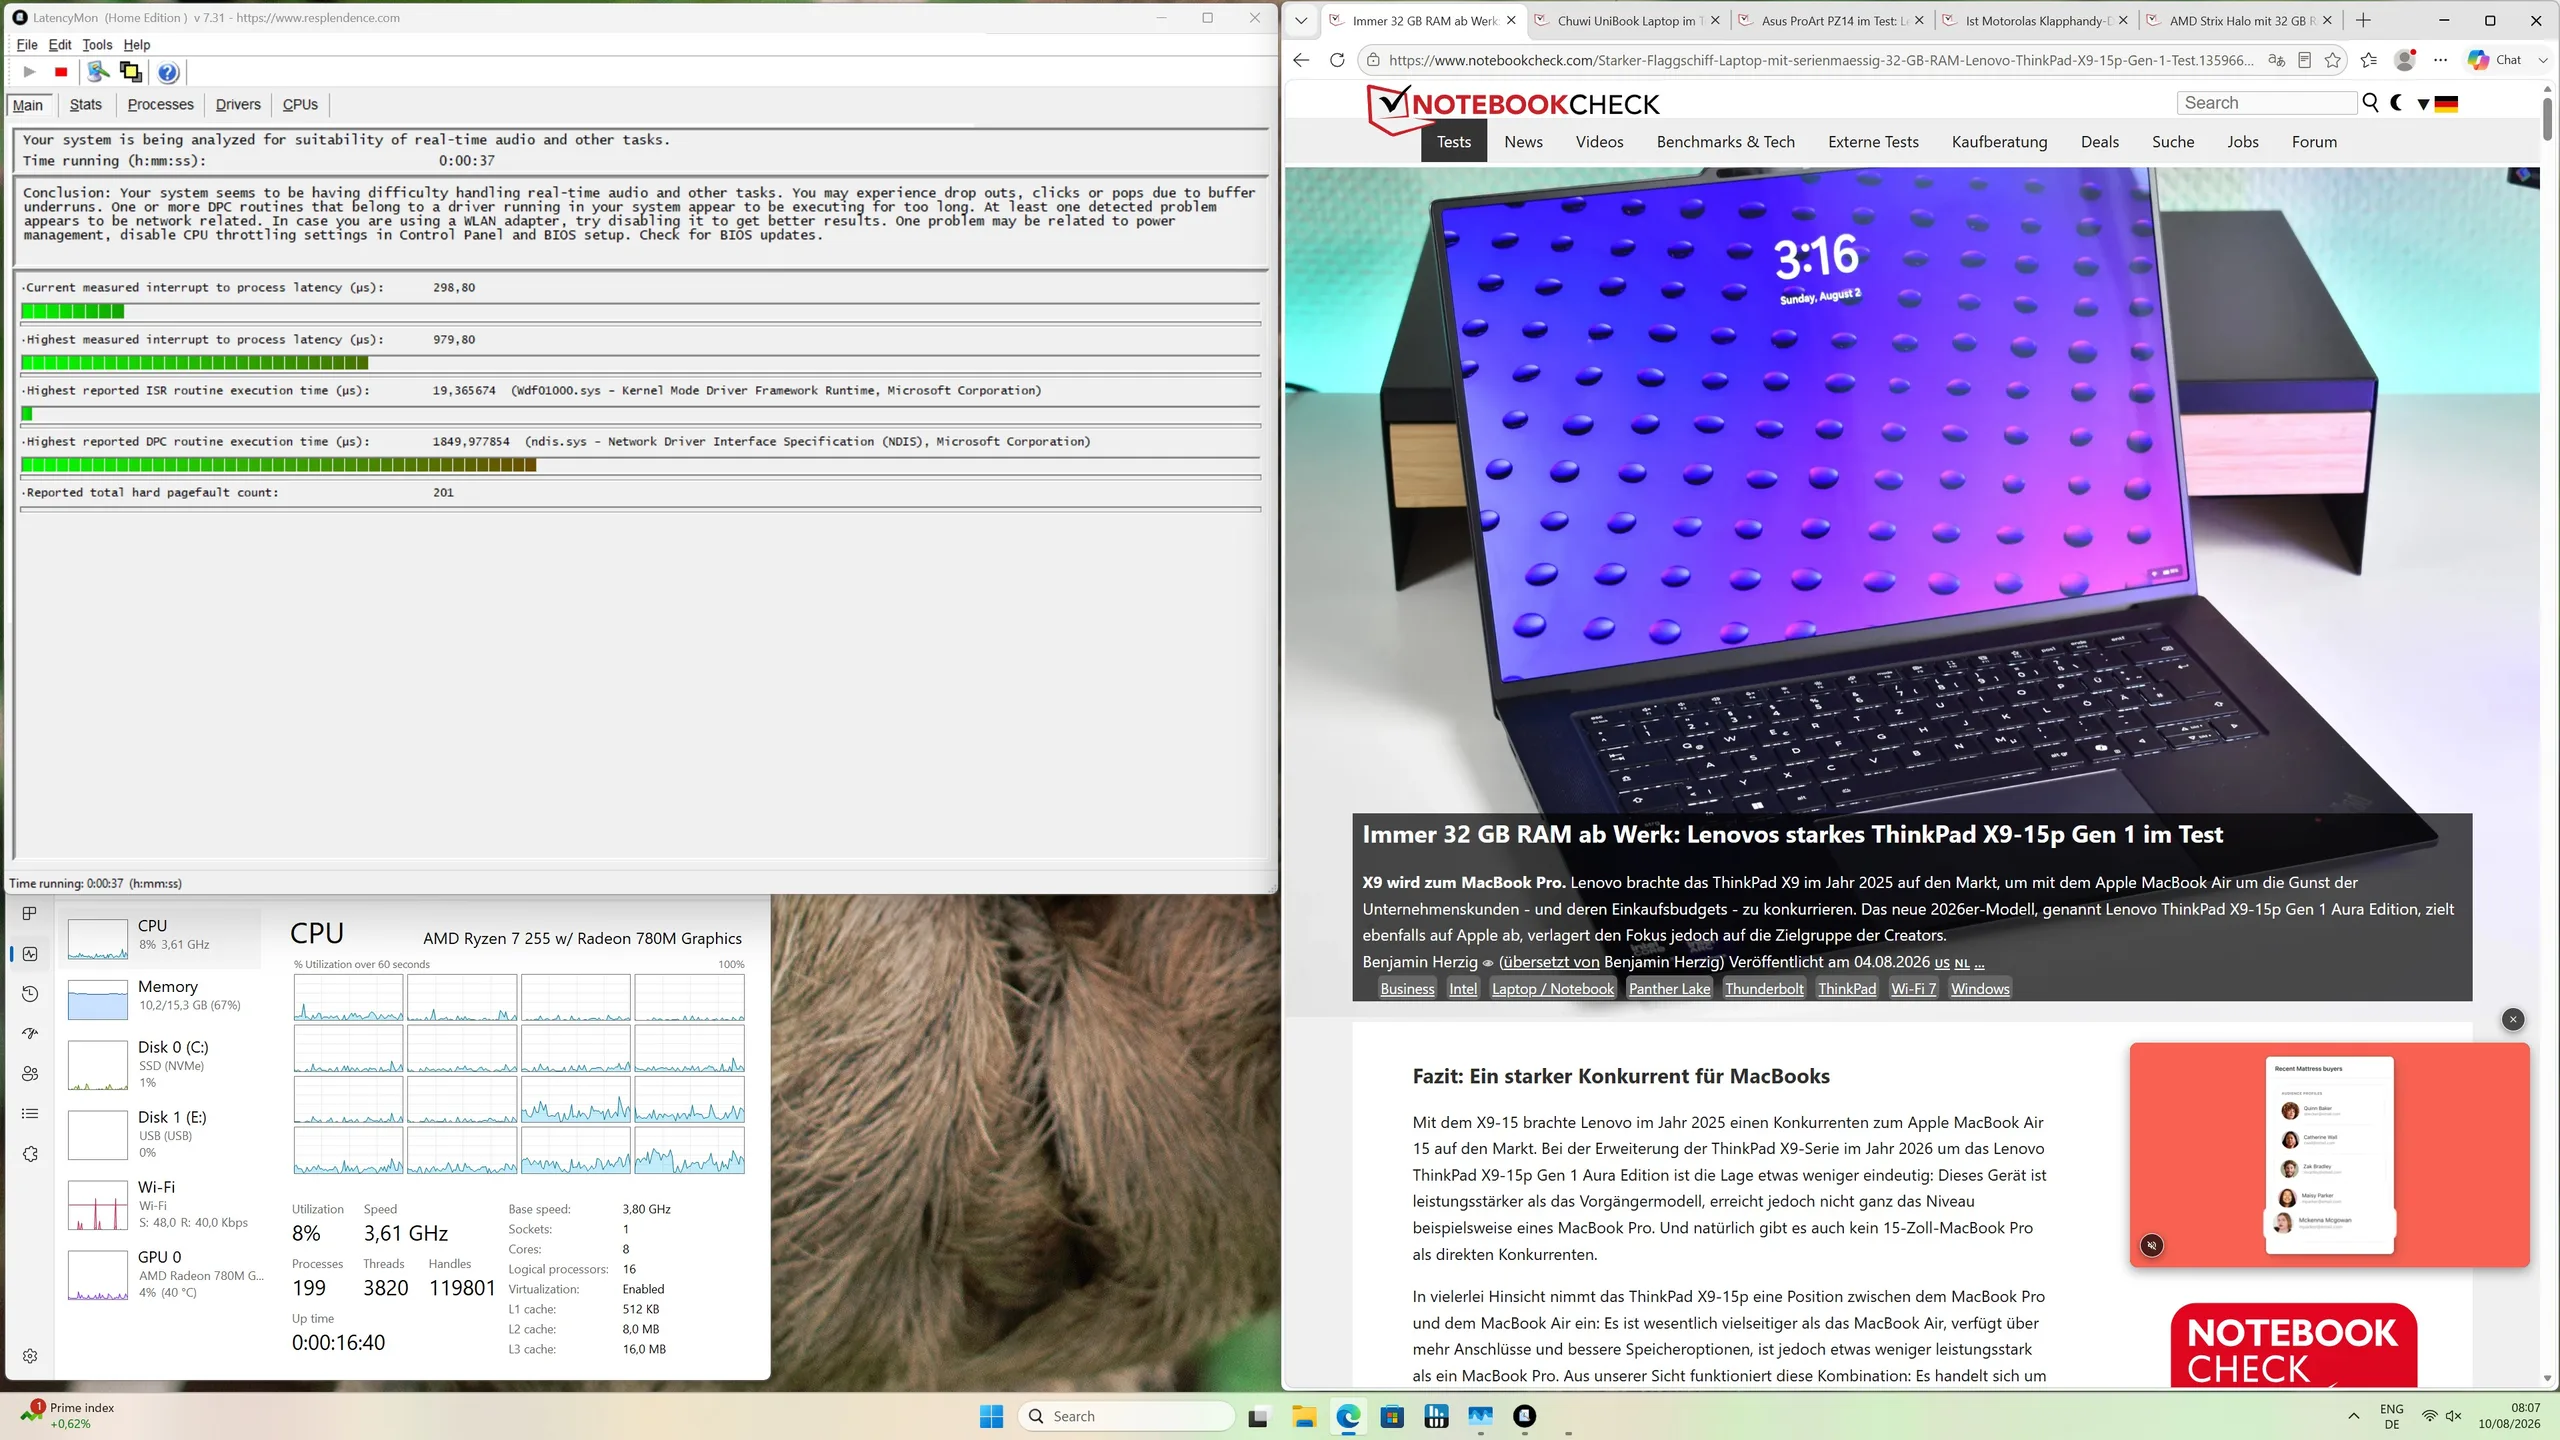Screen dimensions: 2560x1440
Task: Select the GPU 0 performance entry
Action: click(160, 1274)
